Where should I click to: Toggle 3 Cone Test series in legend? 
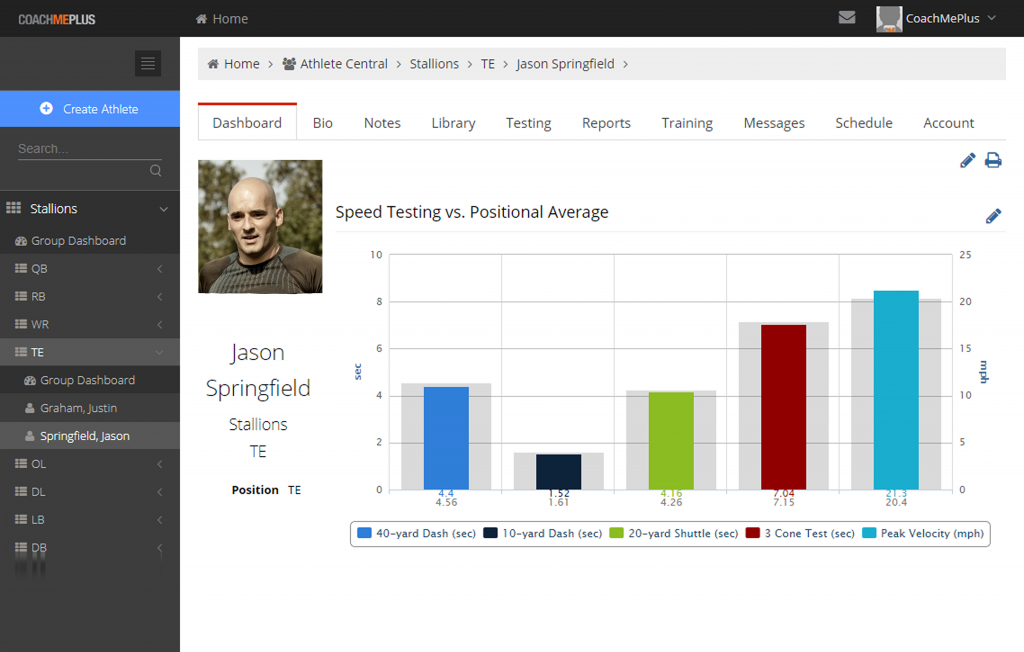[800, 534]
